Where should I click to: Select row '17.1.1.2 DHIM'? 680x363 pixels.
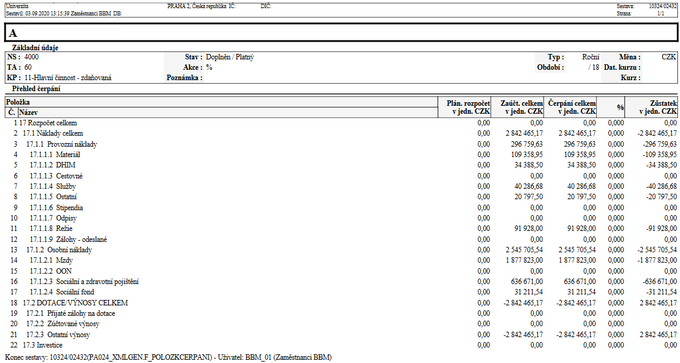pos(341,165)
